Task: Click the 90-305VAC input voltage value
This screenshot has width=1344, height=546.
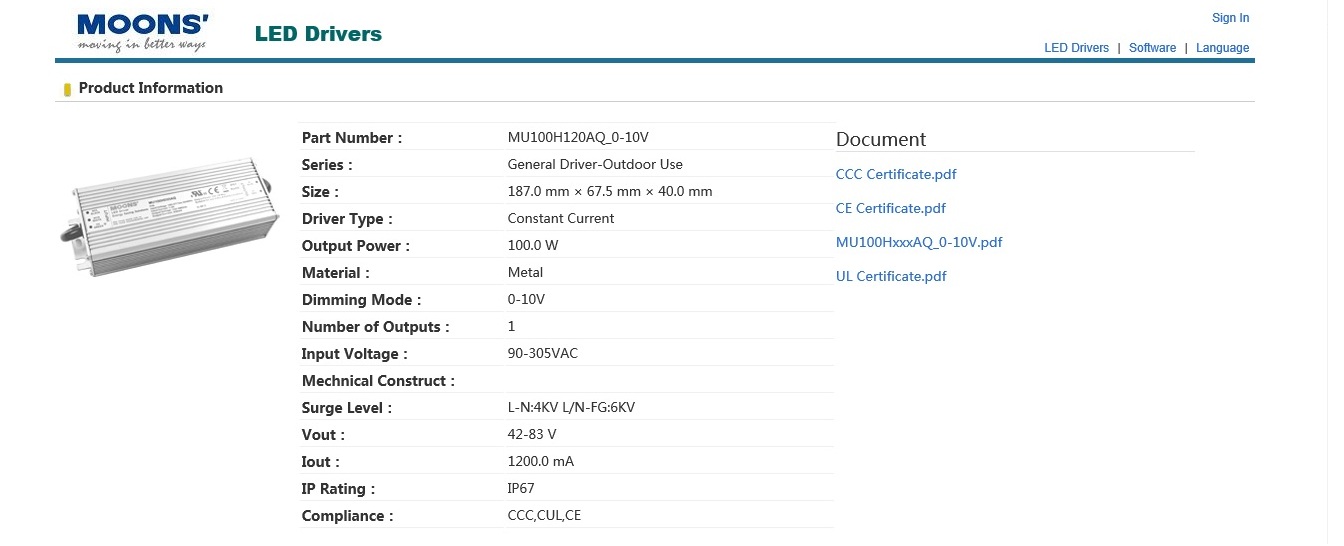Action: (542, 354)
